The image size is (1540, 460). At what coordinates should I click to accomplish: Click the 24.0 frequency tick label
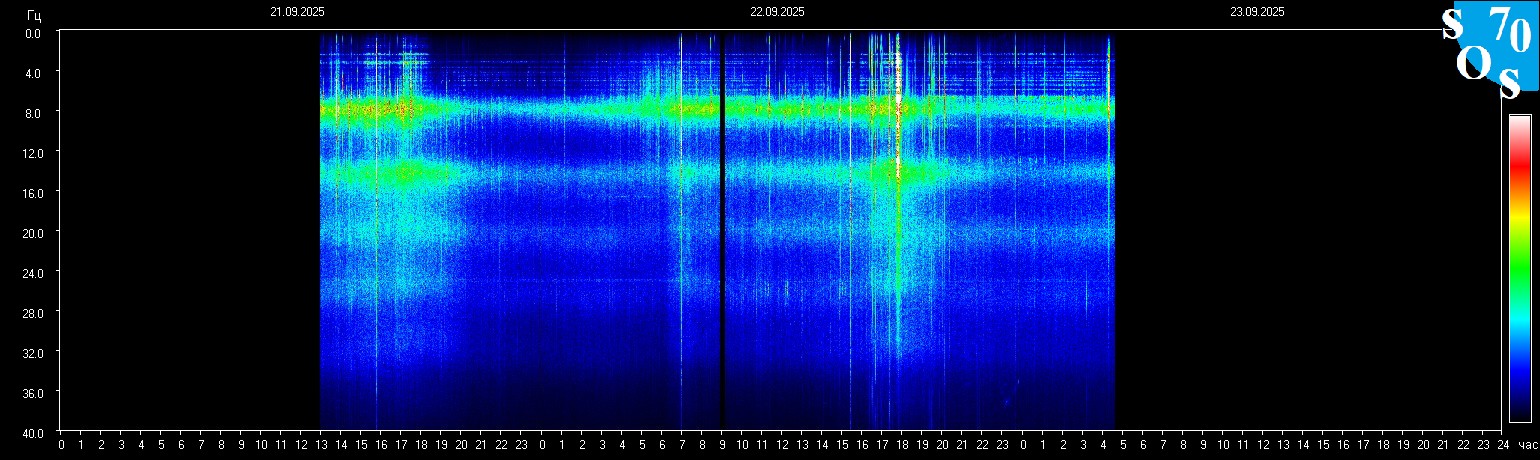click(x=33, y=272)
